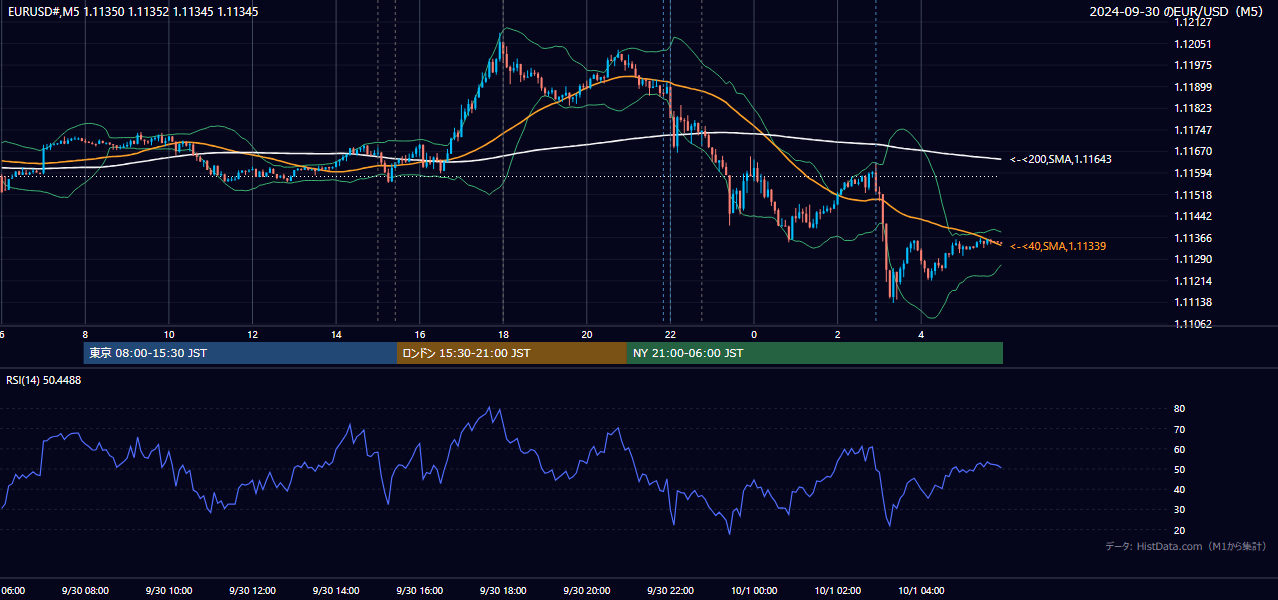Click bottom date label 9/30 22:00
Screen dimensions: 1278x600
point(671,591)
